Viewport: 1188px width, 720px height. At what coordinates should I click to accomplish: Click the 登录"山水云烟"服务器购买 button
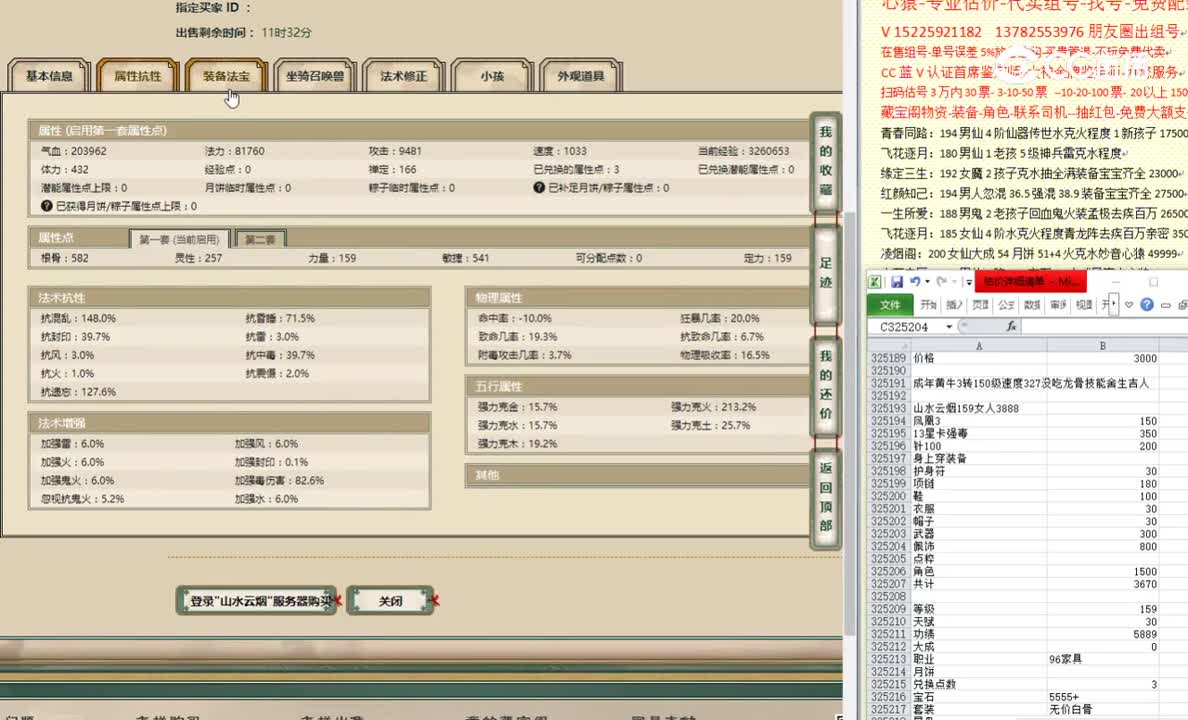[x=256, y=600]
